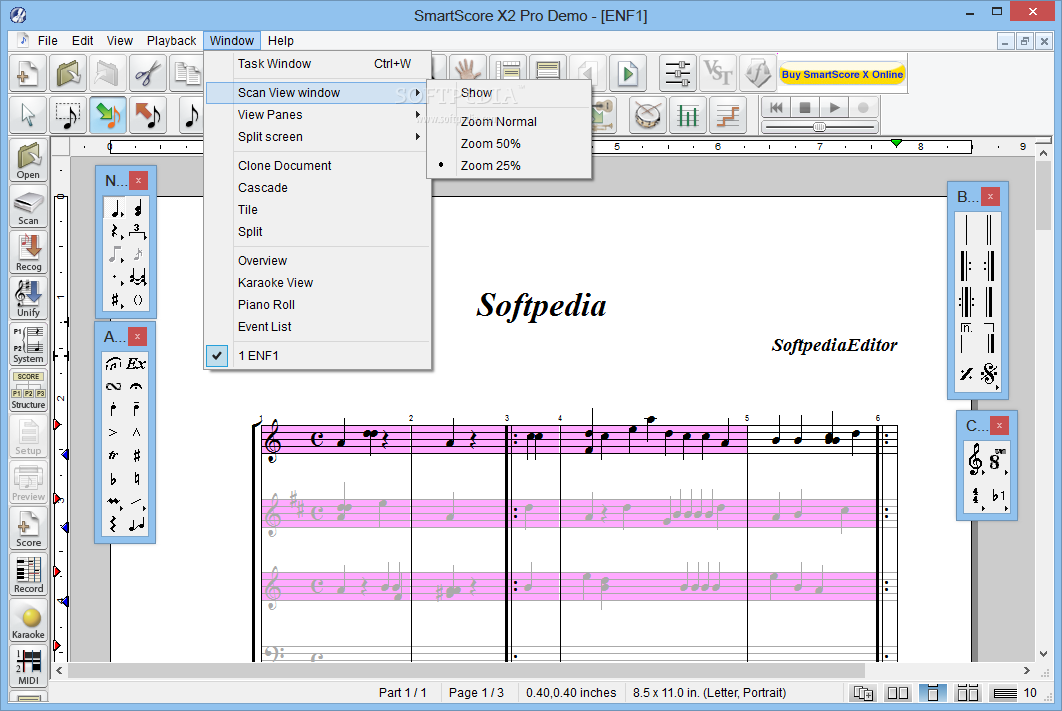
Task: Click the green play-page toolbar icon
Action: (628, 73)
